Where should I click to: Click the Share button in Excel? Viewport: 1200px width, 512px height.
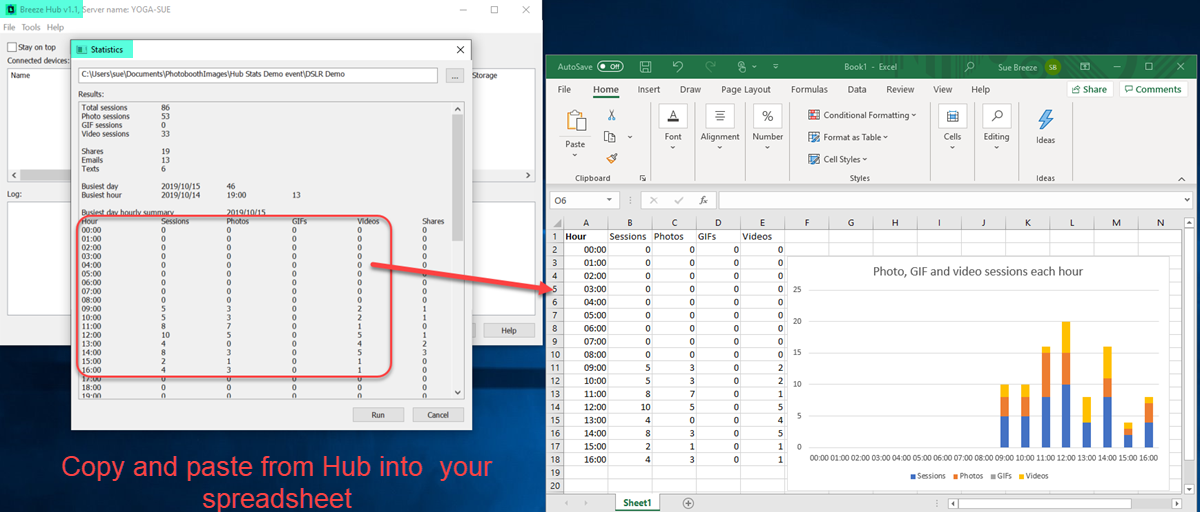point(1089,89)
